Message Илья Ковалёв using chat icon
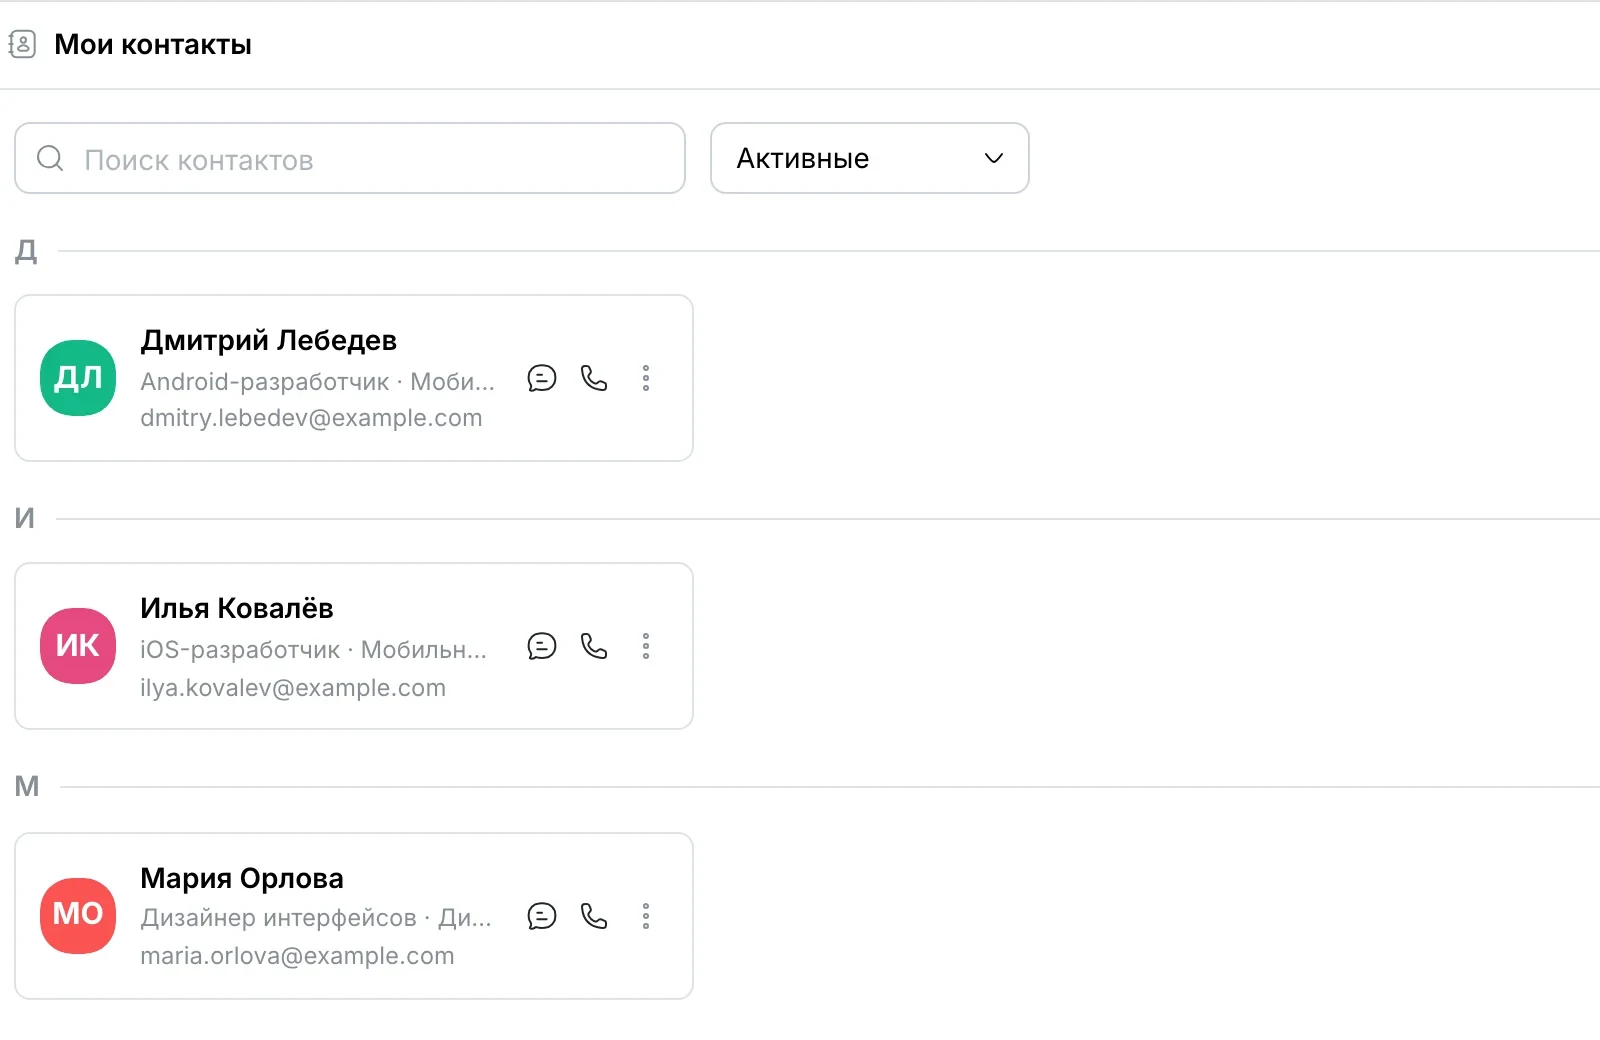 point(542,646)
